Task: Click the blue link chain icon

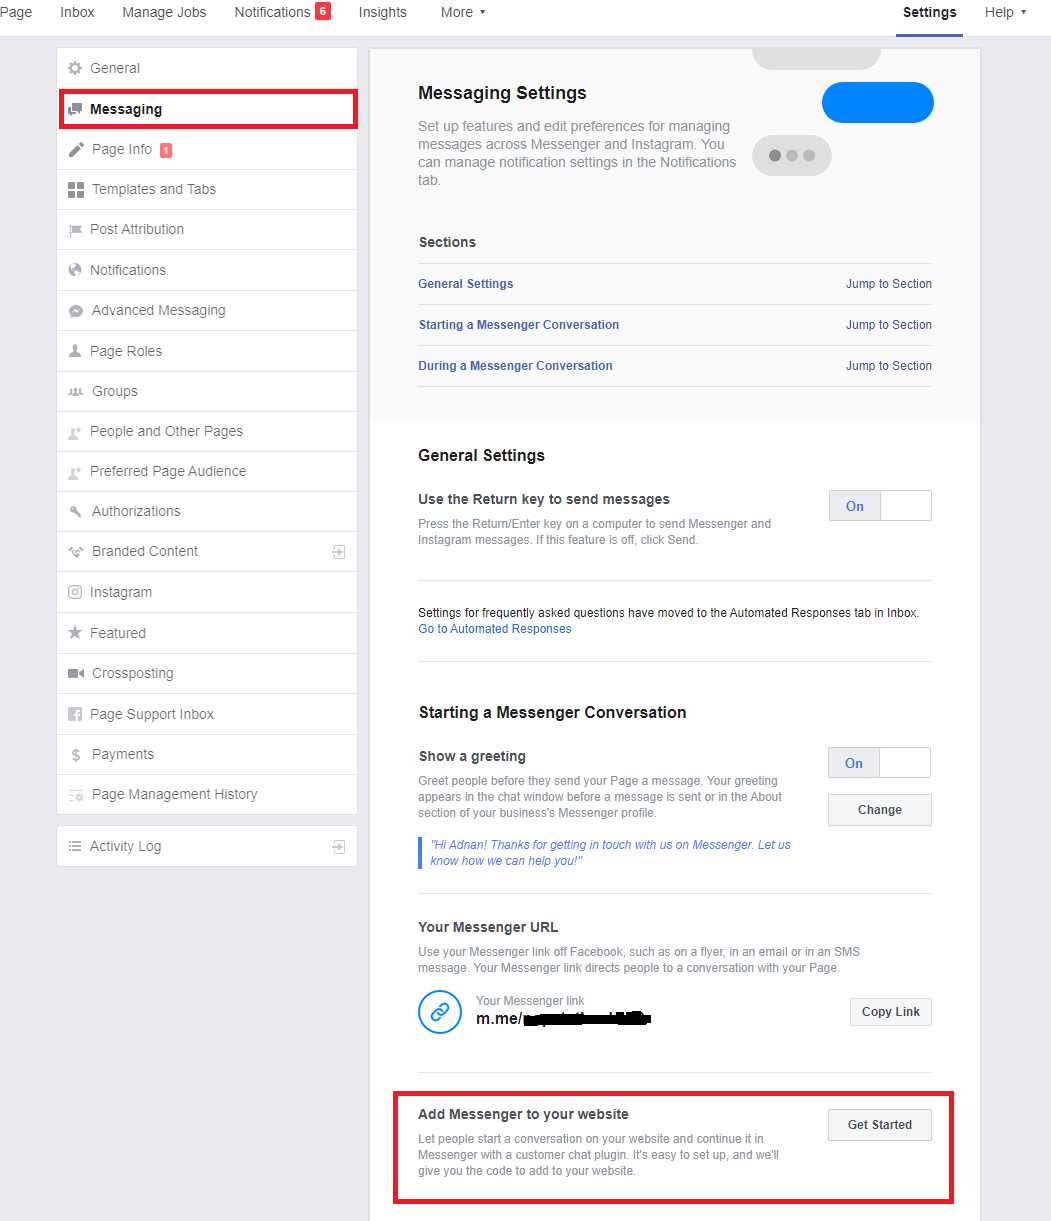Action: click(x=440, y=1012)
